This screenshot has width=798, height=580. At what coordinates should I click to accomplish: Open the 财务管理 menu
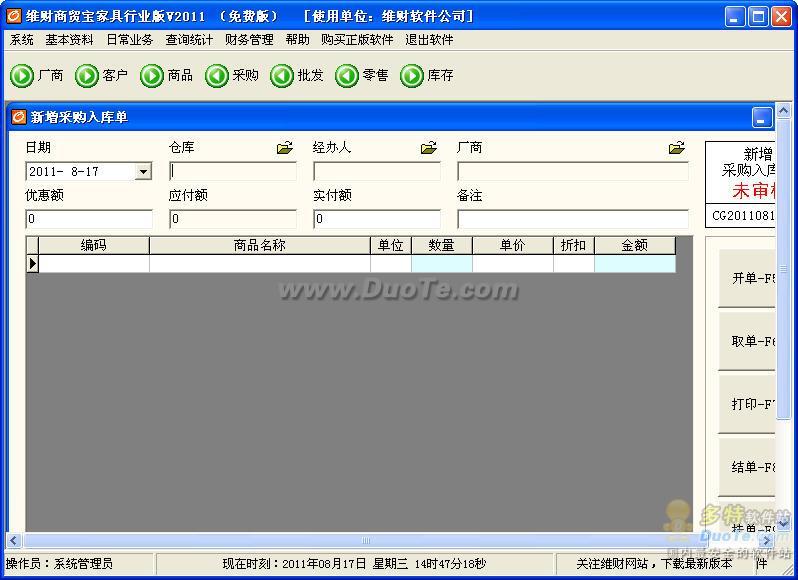point(249,40)
